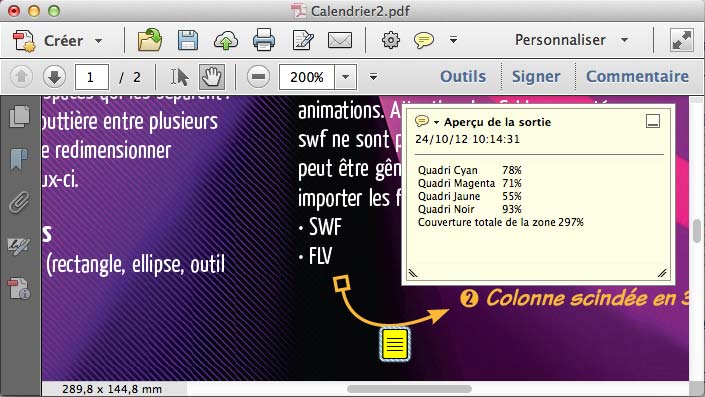Select the text selection cursor tool
705x397 pixels.
coord(180,77)
